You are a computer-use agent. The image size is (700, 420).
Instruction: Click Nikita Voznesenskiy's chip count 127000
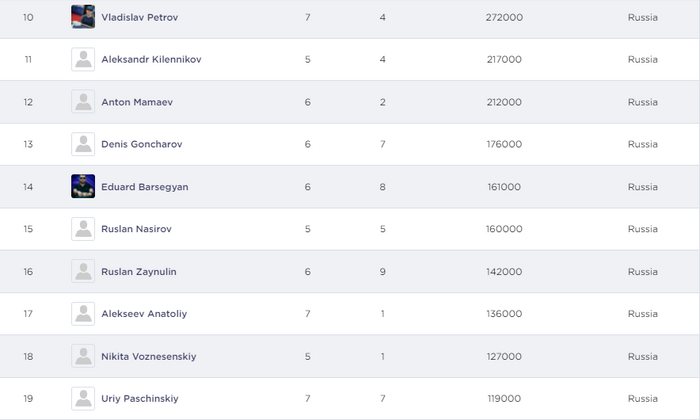(502, 356)
